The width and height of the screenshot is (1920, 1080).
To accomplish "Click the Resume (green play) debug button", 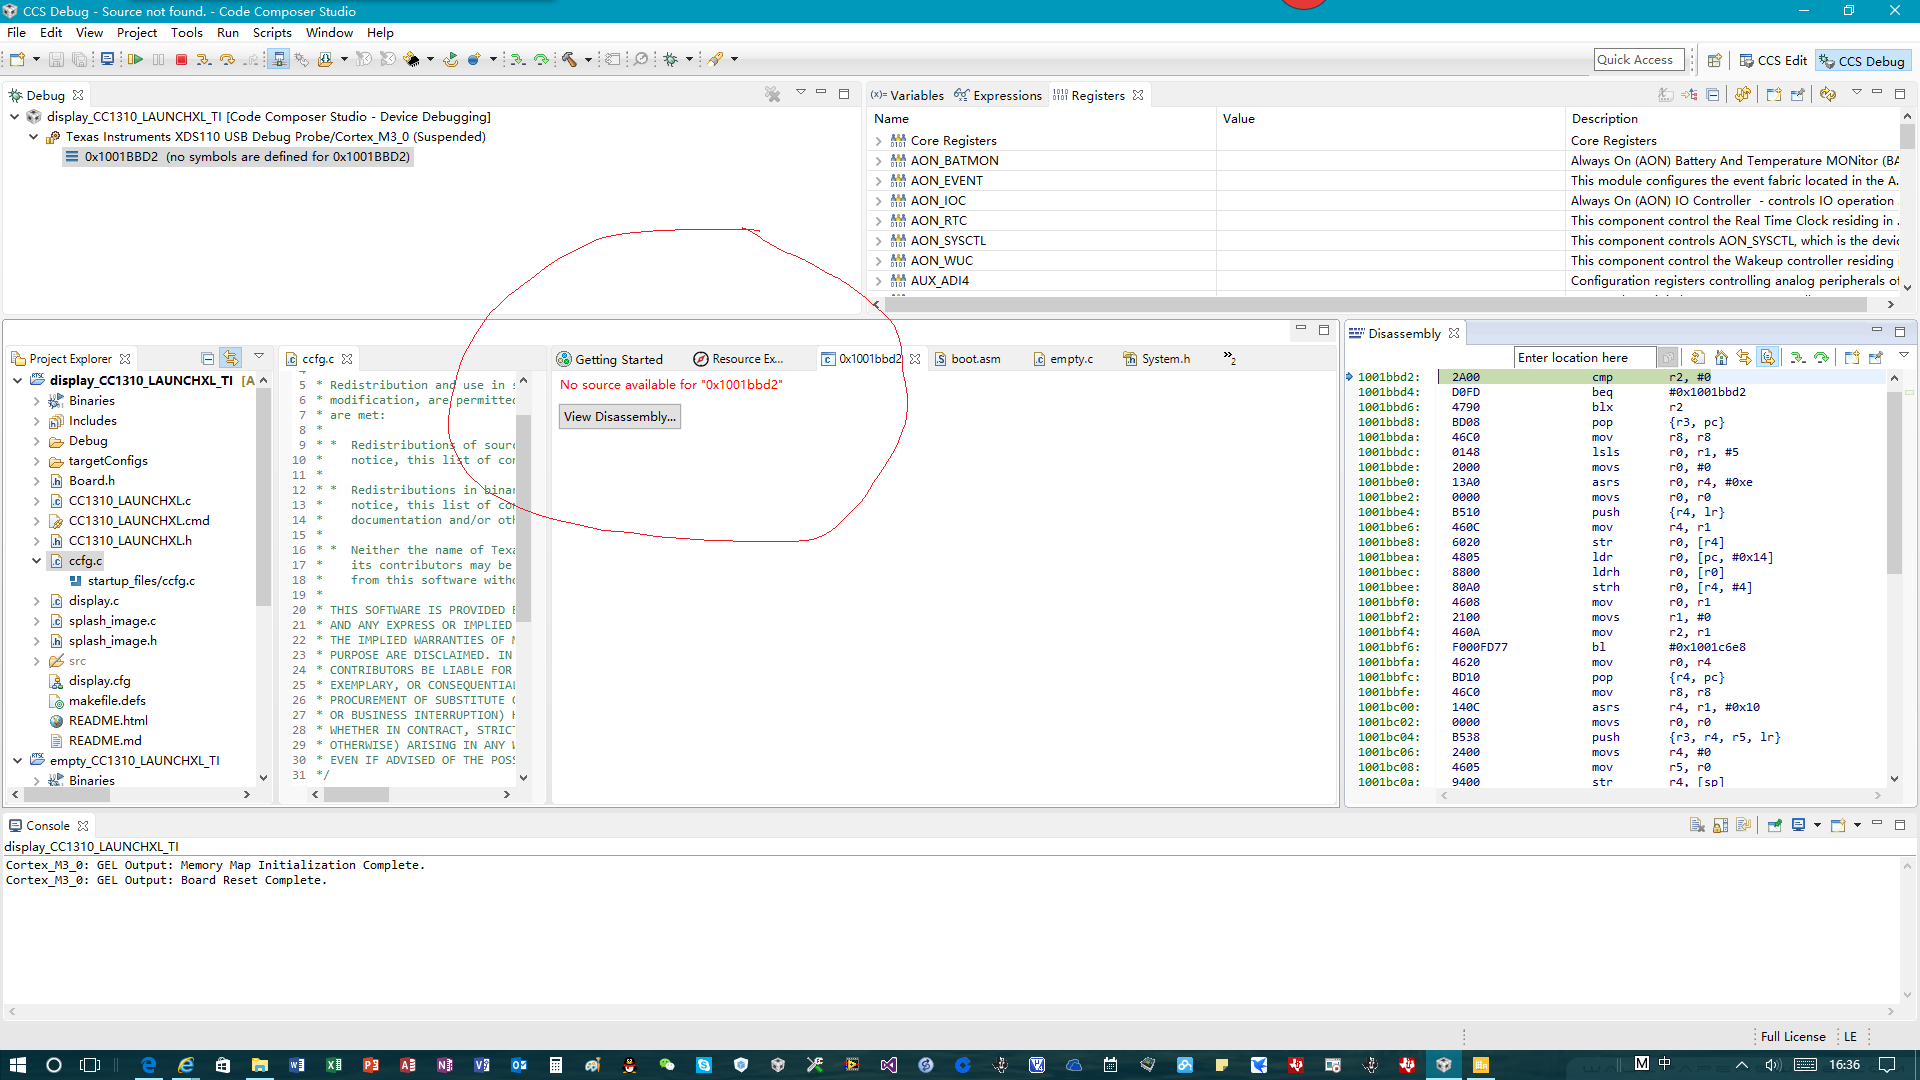I will tap(135, 60).
